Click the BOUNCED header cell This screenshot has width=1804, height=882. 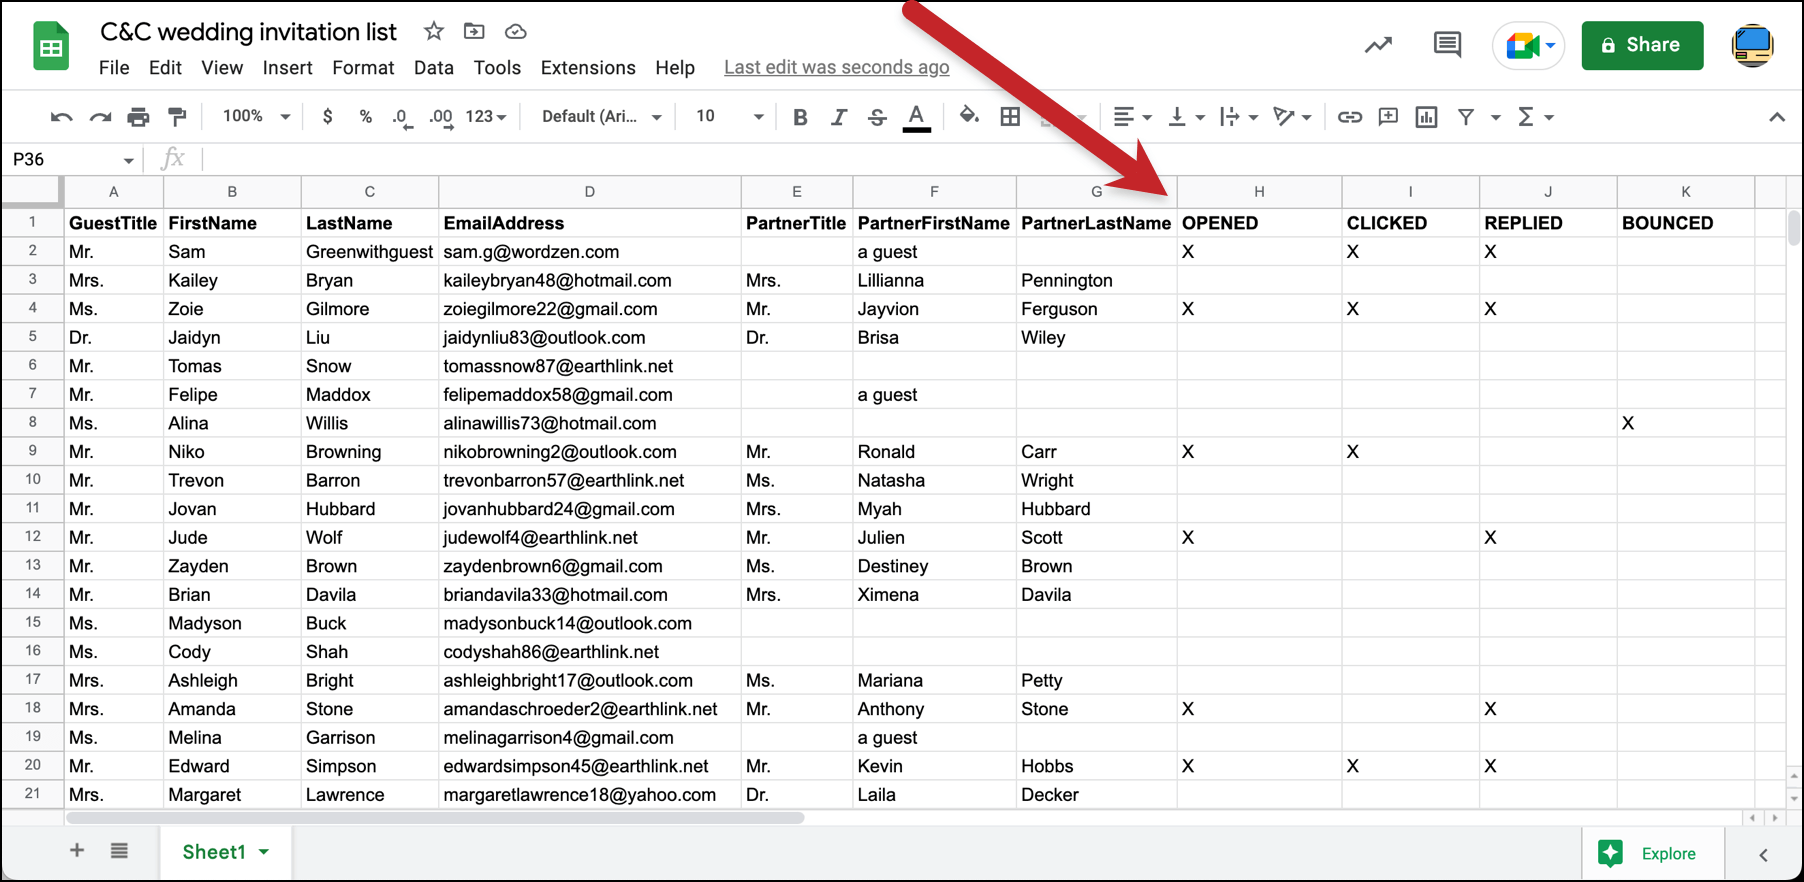(x=1685, y=223)
